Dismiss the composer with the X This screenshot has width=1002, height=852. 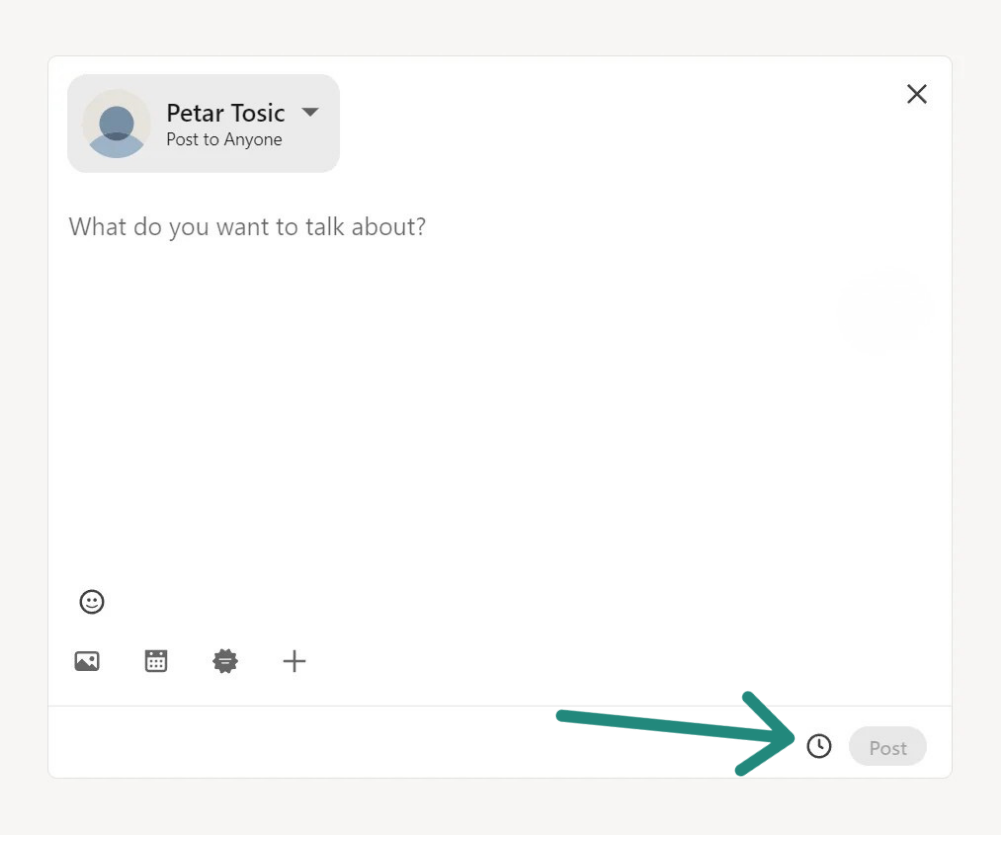click(916, 93)
